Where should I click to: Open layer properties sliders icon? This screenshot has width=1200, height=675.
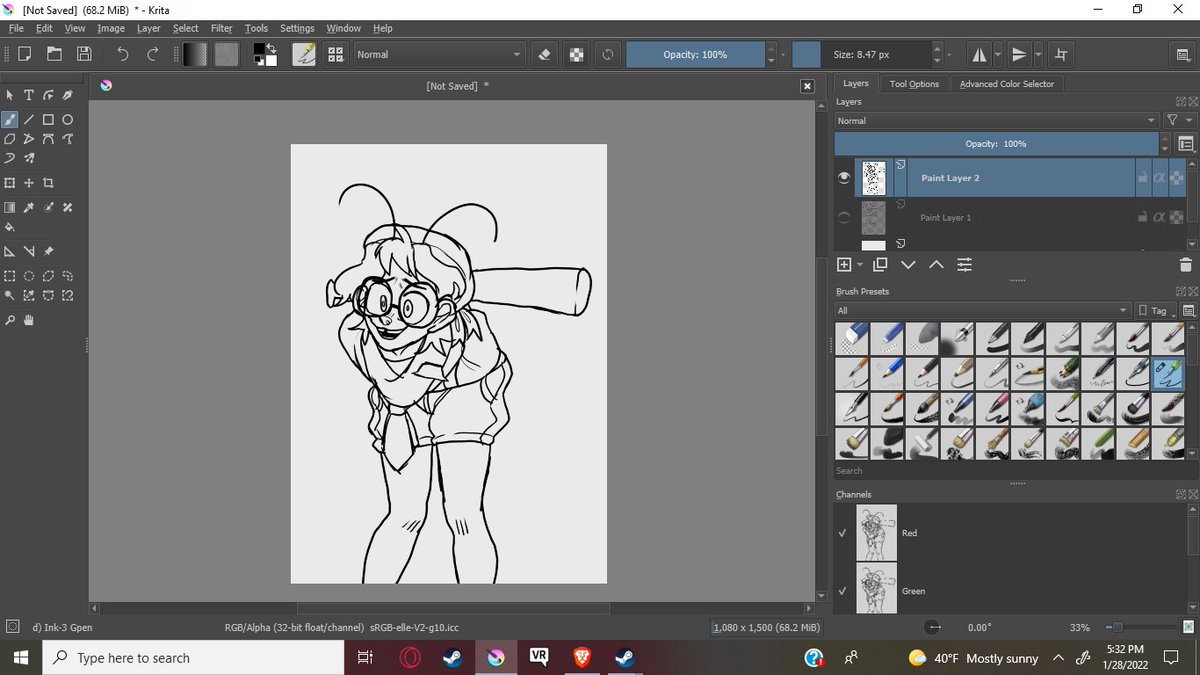(964, 265)
